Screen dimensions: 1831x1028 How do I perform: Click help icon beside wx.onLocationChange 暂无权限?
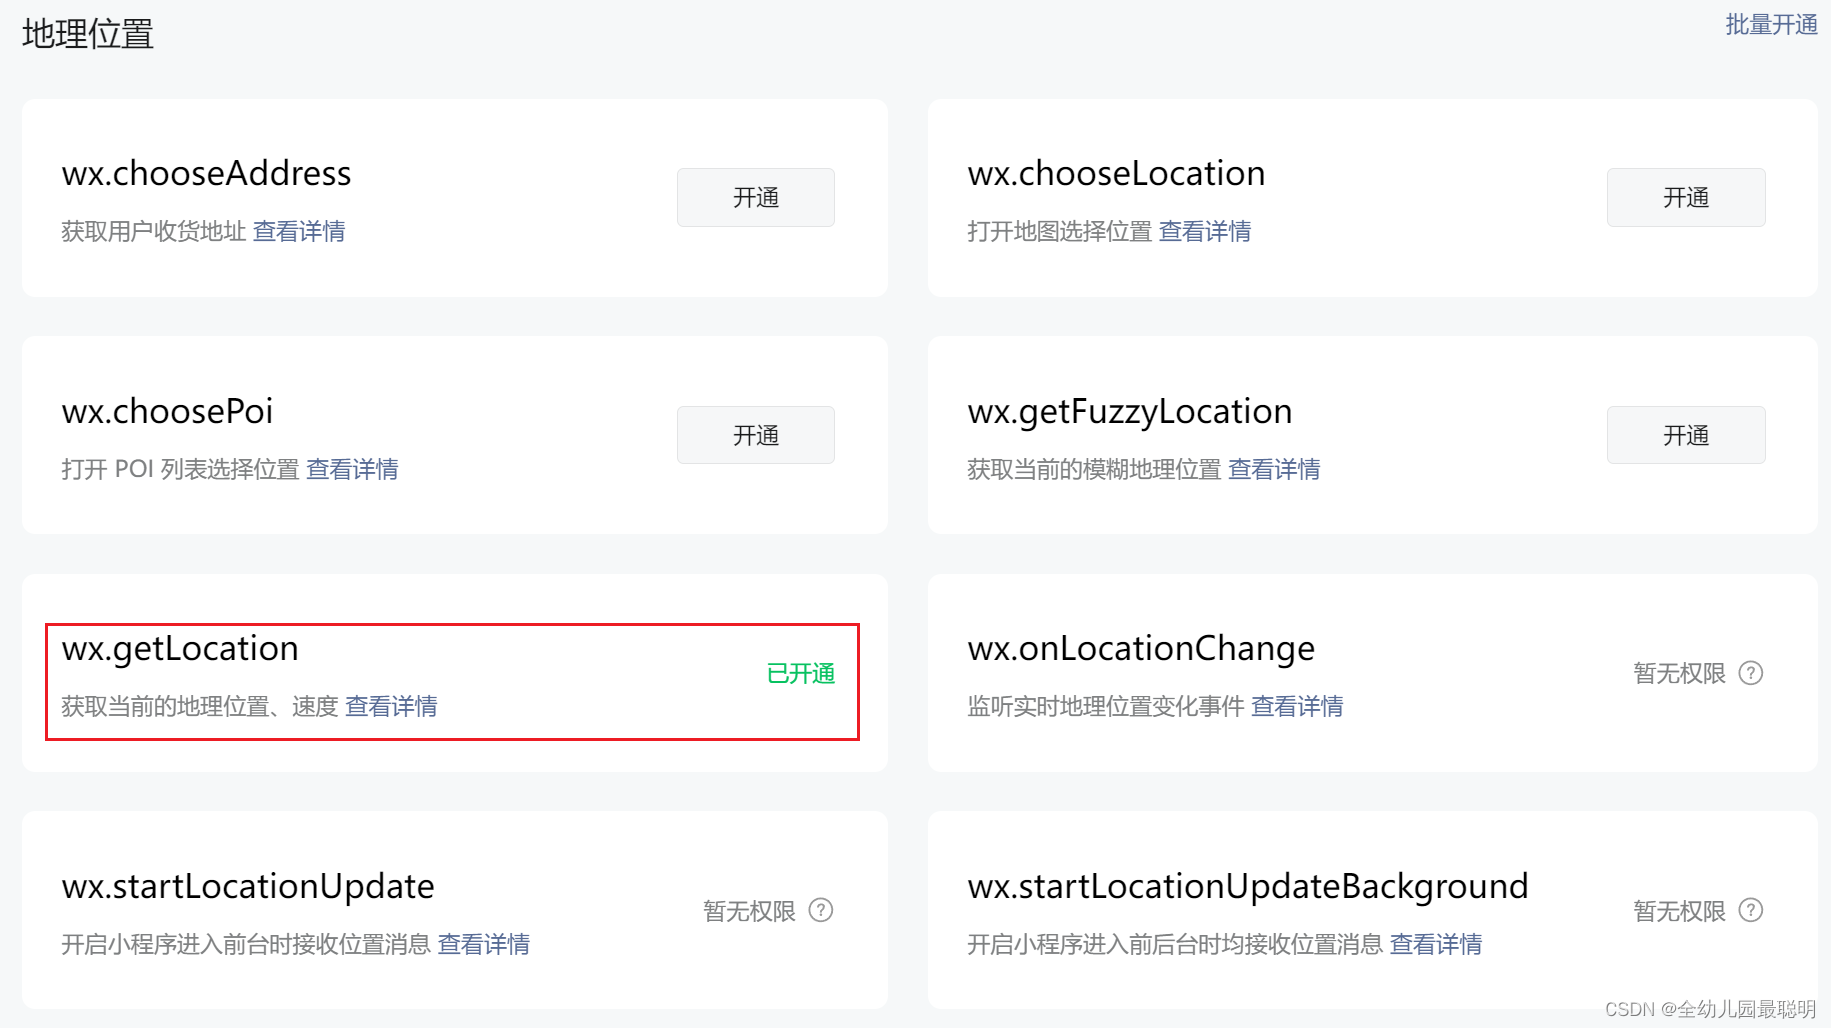click(1751, 673)
